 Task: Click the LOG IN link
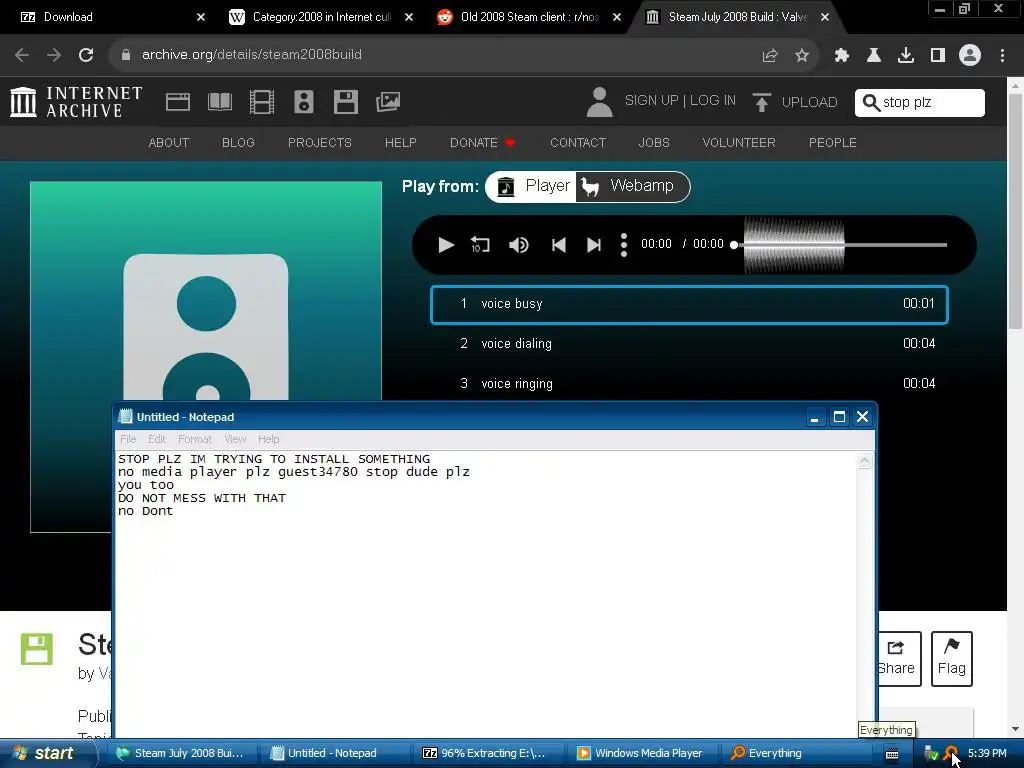(712, 101)
